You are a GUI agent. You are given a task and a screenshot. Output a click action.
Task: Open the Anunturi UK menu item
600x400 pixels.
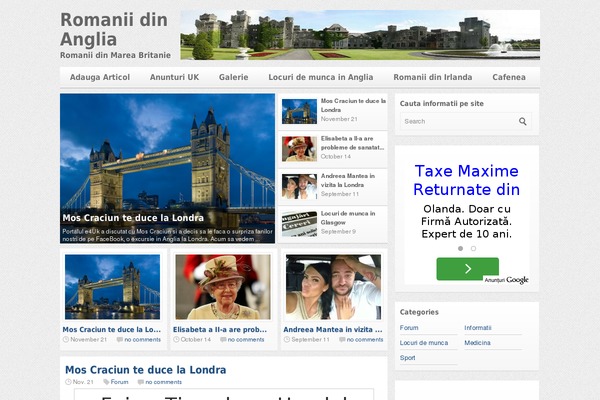pyautogui.click(x=174, y=77)
